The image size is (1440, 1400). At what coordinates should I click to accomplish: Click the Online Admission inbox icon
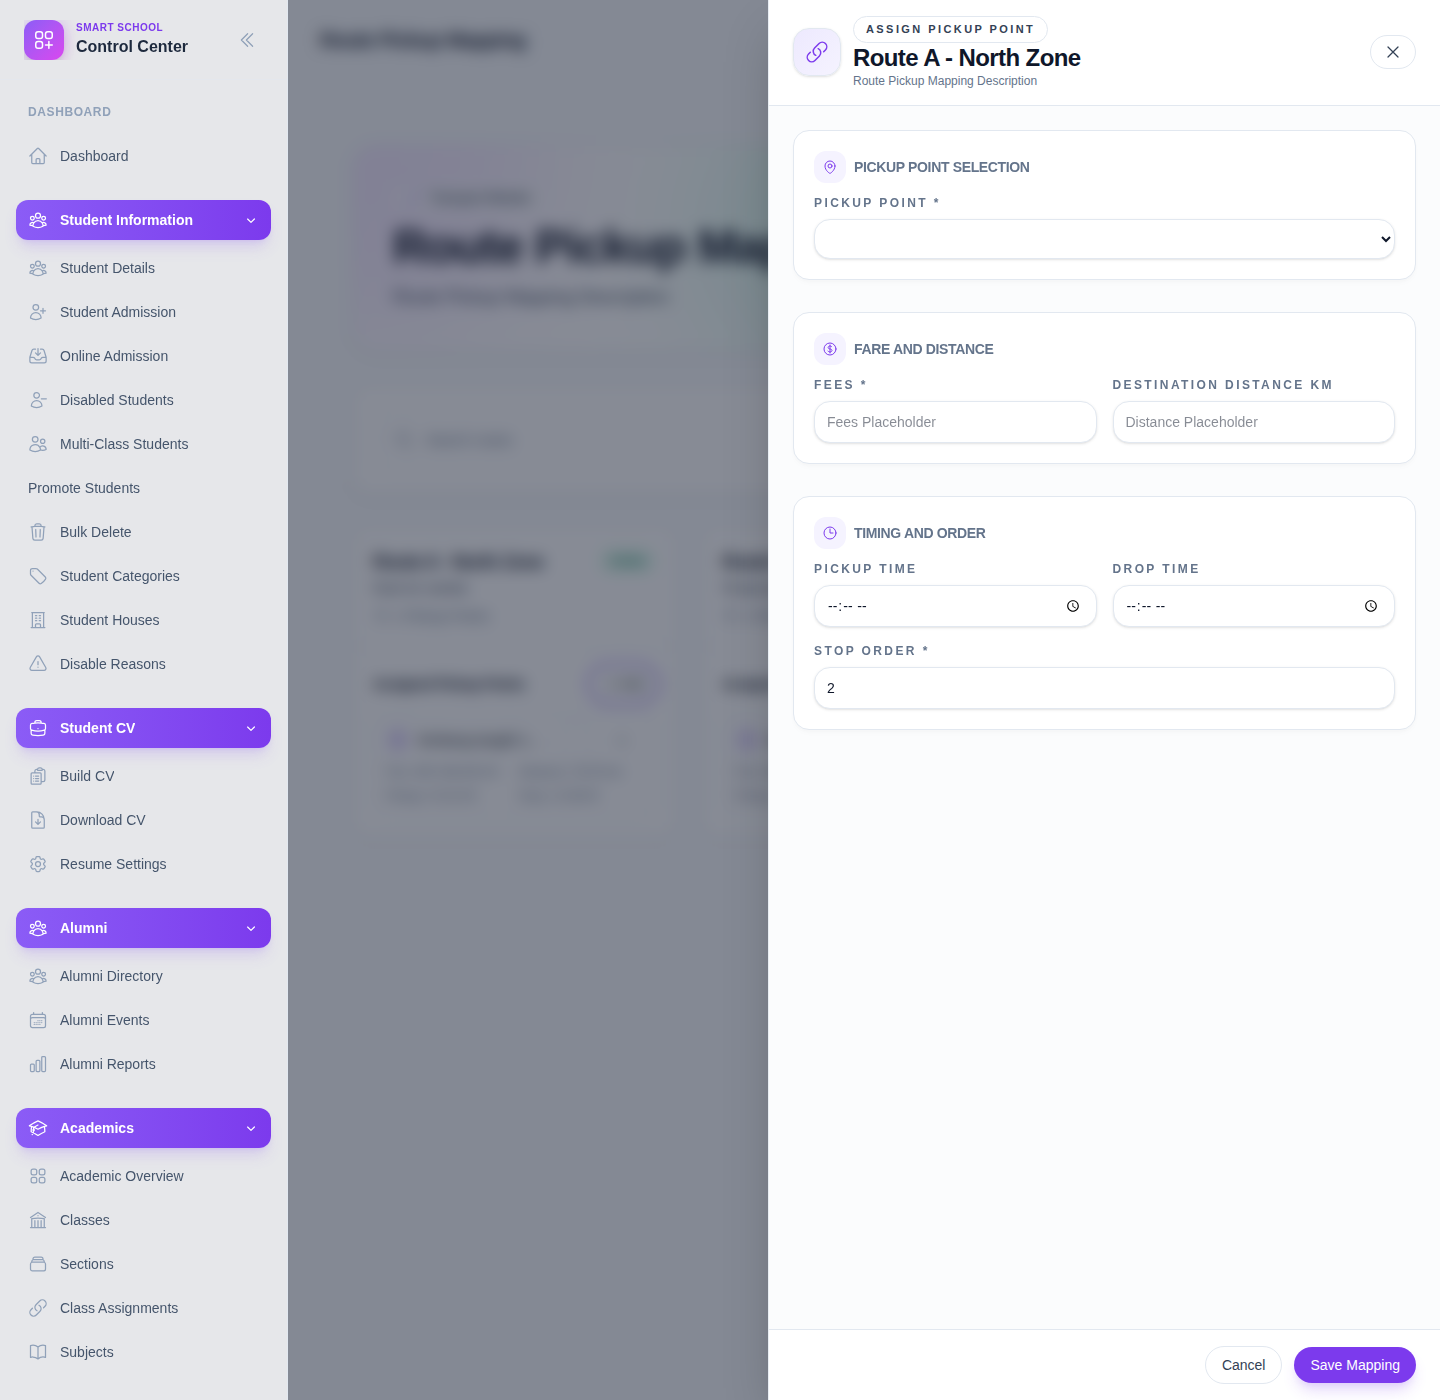[38, 356]
